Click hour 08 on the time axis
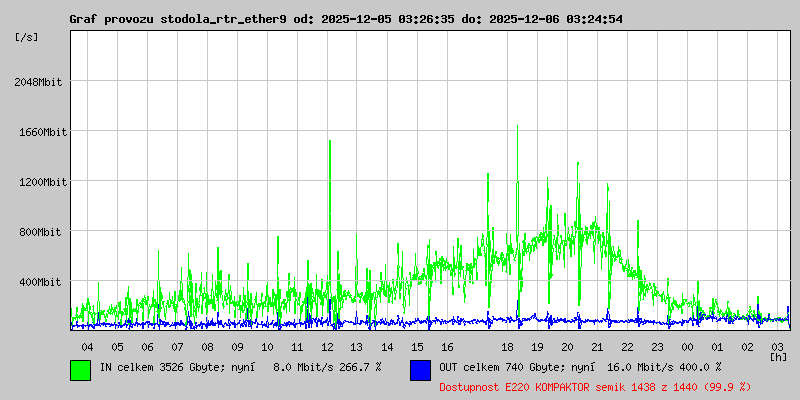The image size is (800, 400). [207, 346]
